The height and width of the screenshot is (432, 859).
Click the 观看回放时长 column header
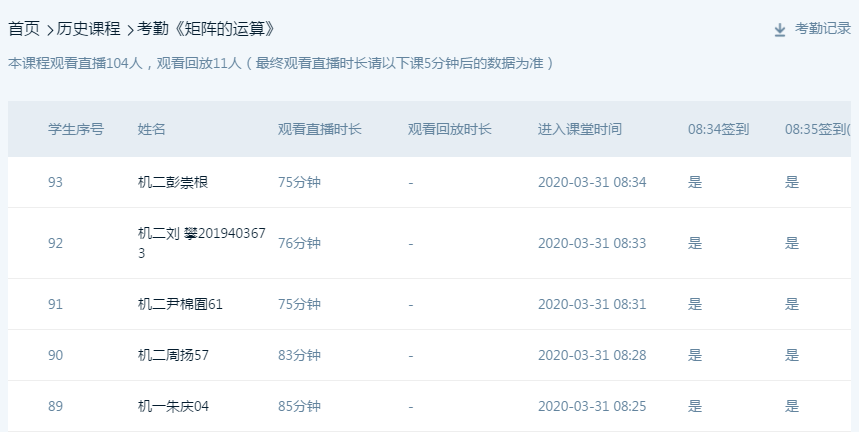pos(450,129)
